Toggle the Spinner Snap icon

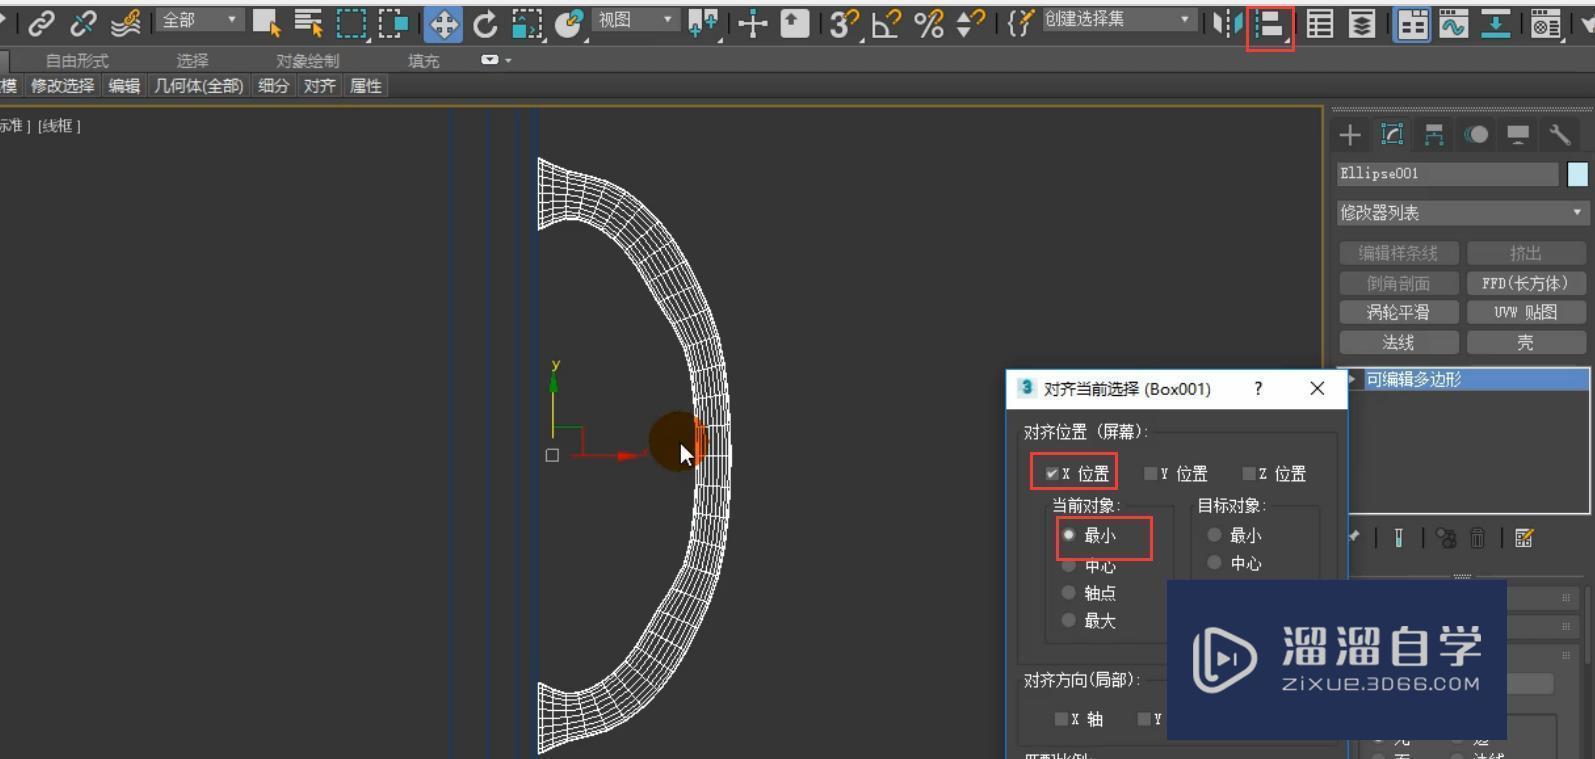tap(970, 23)
